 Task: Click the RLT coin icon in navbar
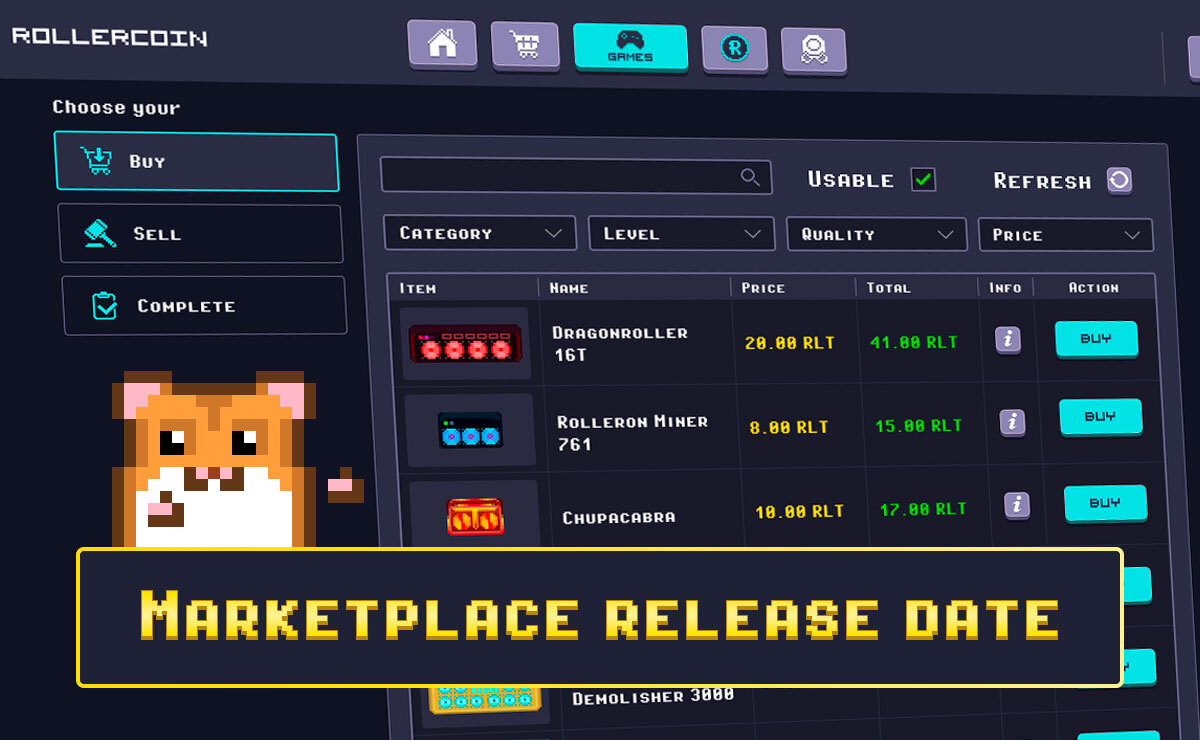[734, 48]
